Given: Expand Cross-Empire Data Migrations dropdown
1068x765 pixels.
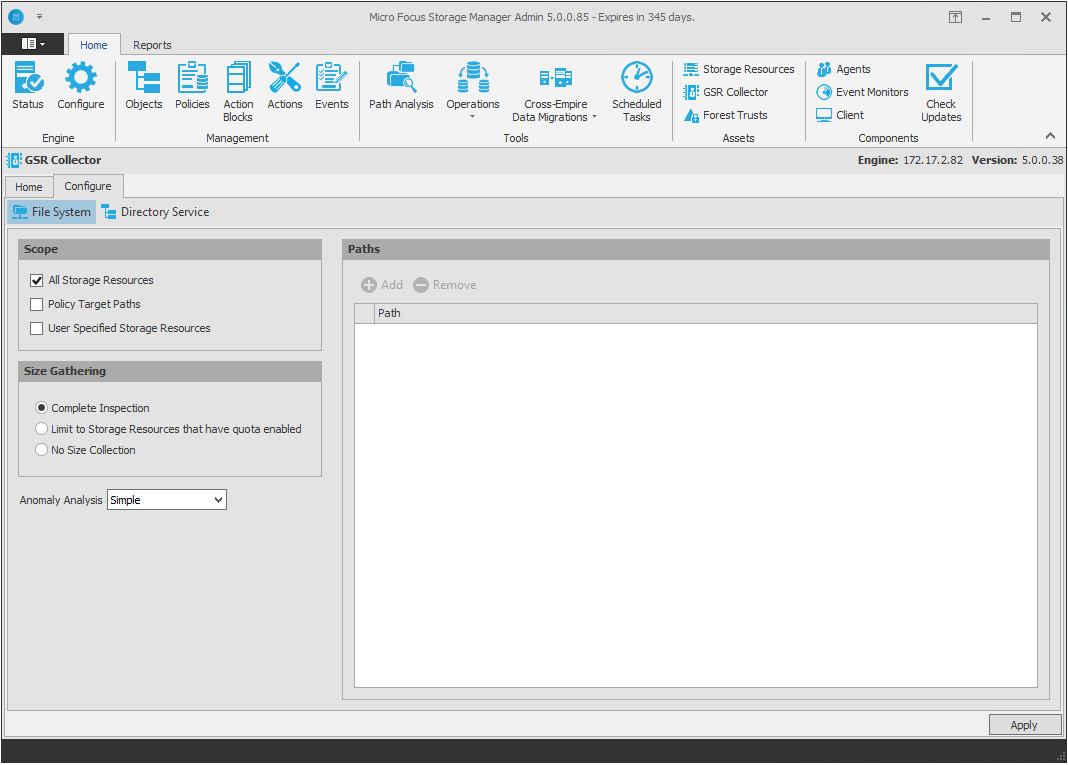Looking at the screenshot, I should pos(555,110).
